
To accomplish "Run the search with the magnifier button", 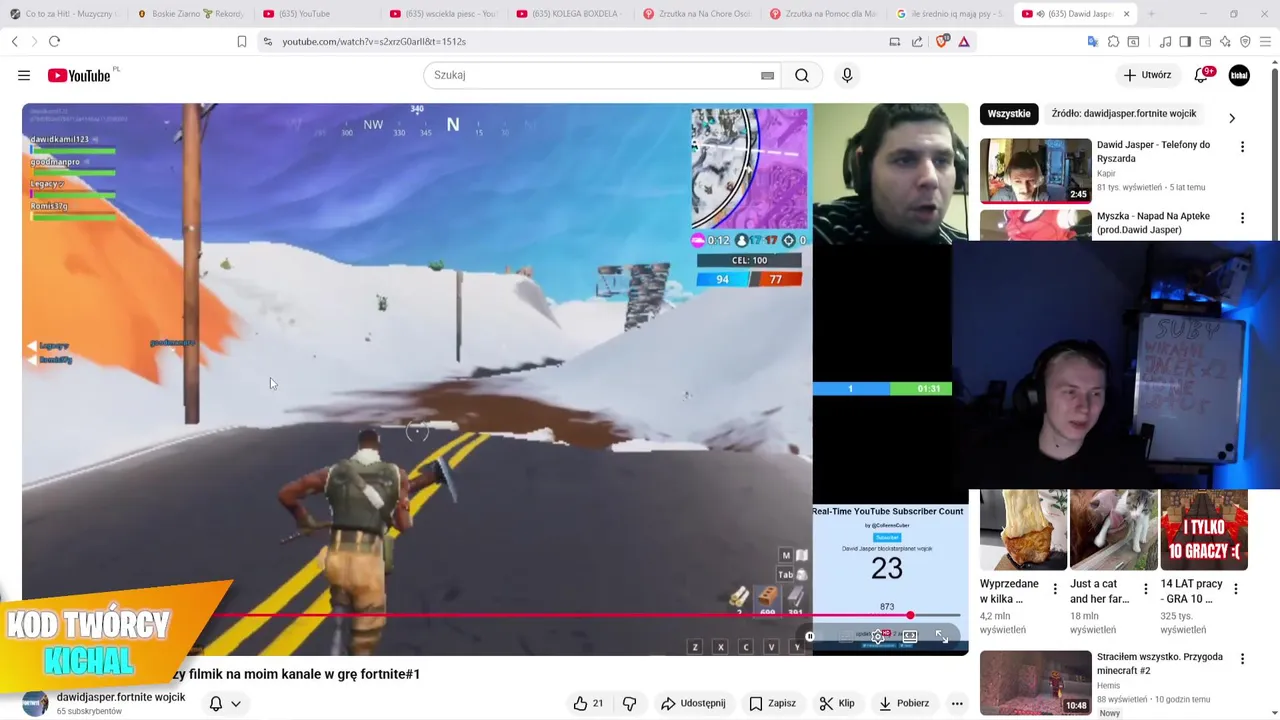I will [x=802, y=75].
